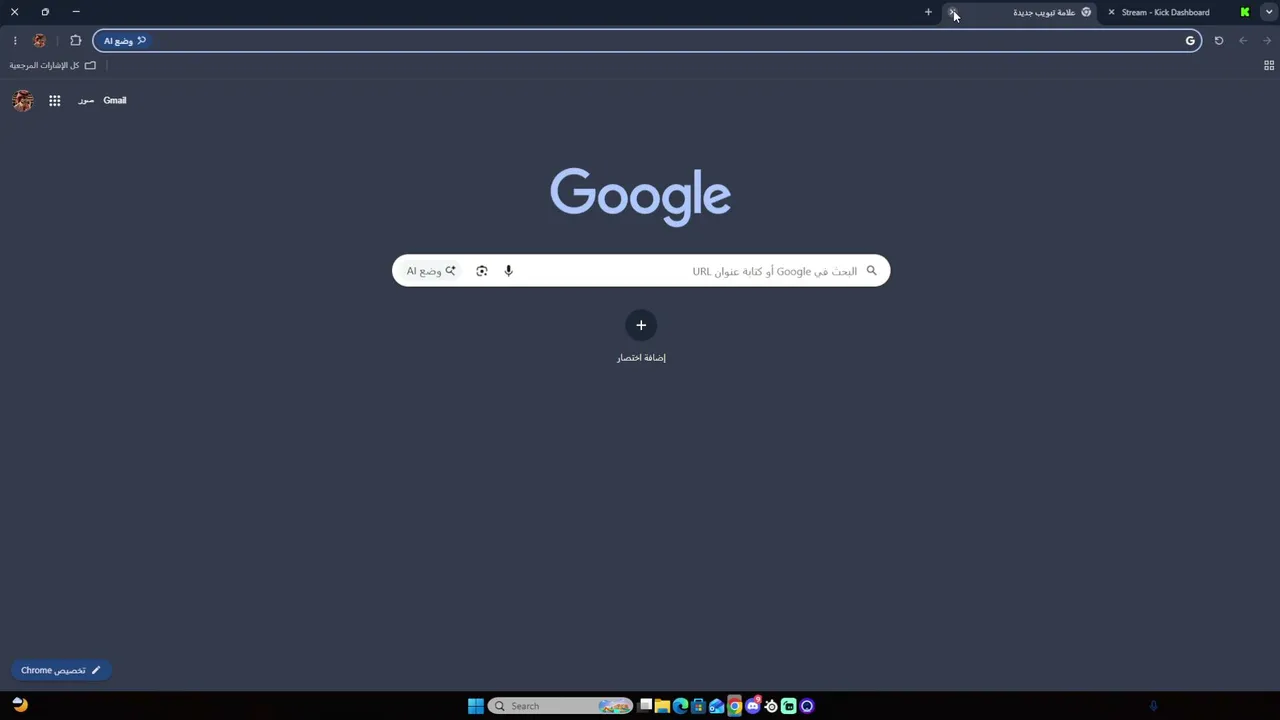
Task: Open the Google account avatar on the page
Action: point(23,100)
